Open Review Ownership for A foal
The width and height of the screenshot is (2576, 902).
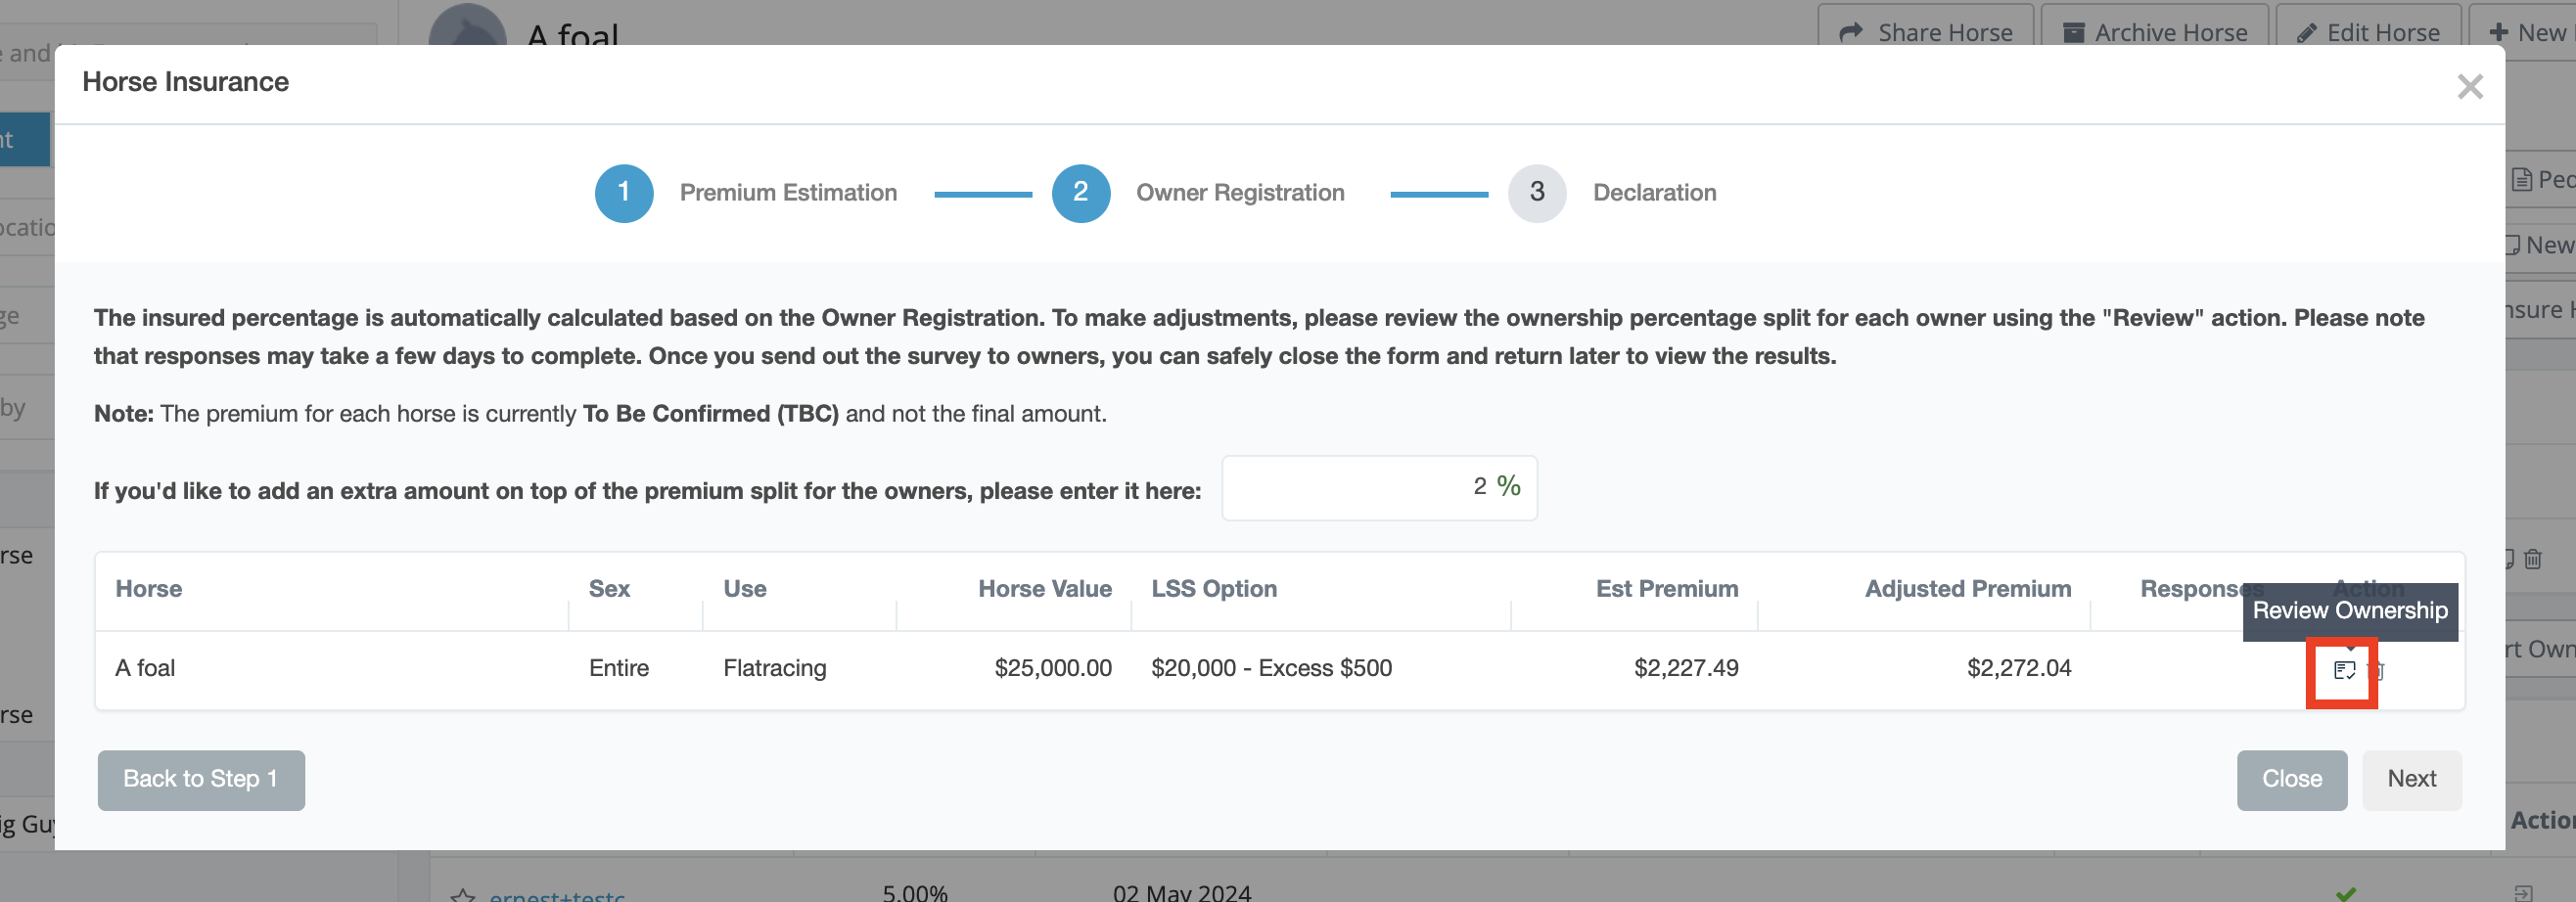pyautogui.click(x=2343, y=670)
